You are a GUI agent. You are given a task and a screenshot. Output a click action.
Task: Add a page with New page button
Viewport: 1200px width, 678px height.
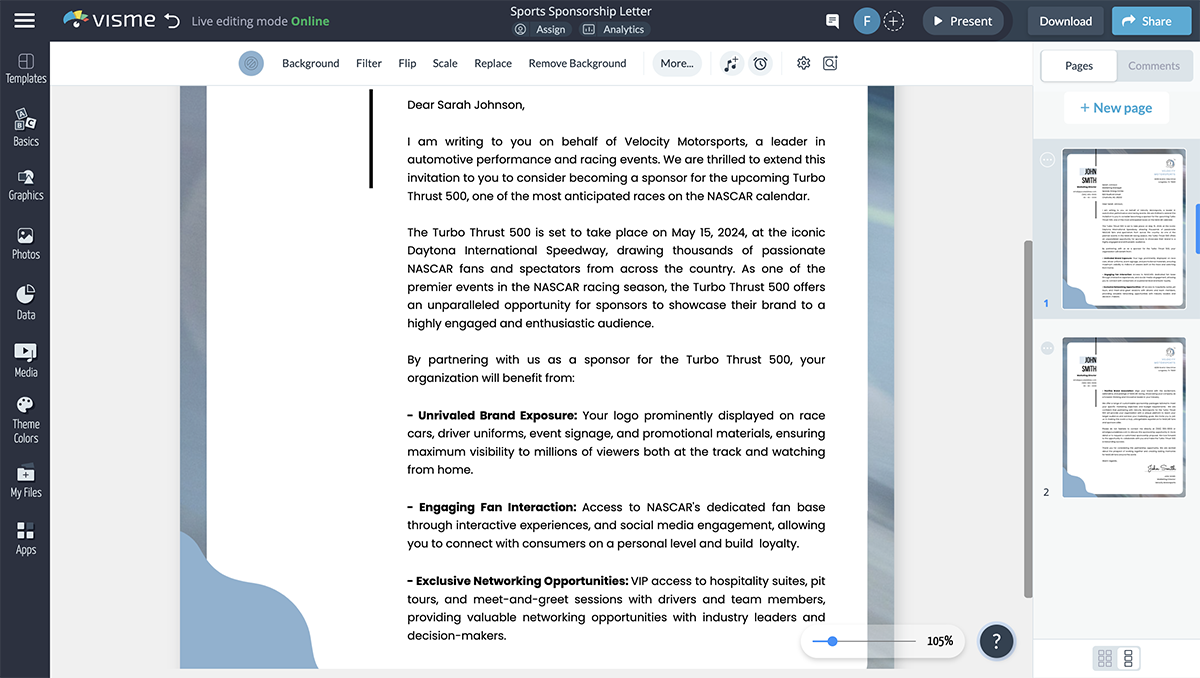coord(1116,107)
